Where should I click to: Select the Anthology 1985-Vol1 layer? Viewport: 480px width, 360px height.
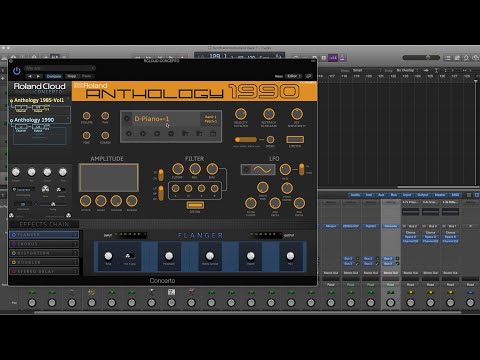pyautogui.click(x=39, y=100)
